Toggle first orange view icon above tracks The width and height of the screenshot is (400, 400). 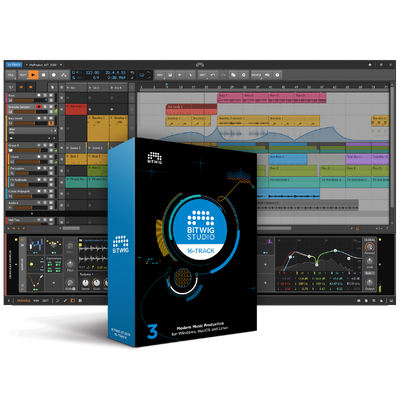[21, 87]
